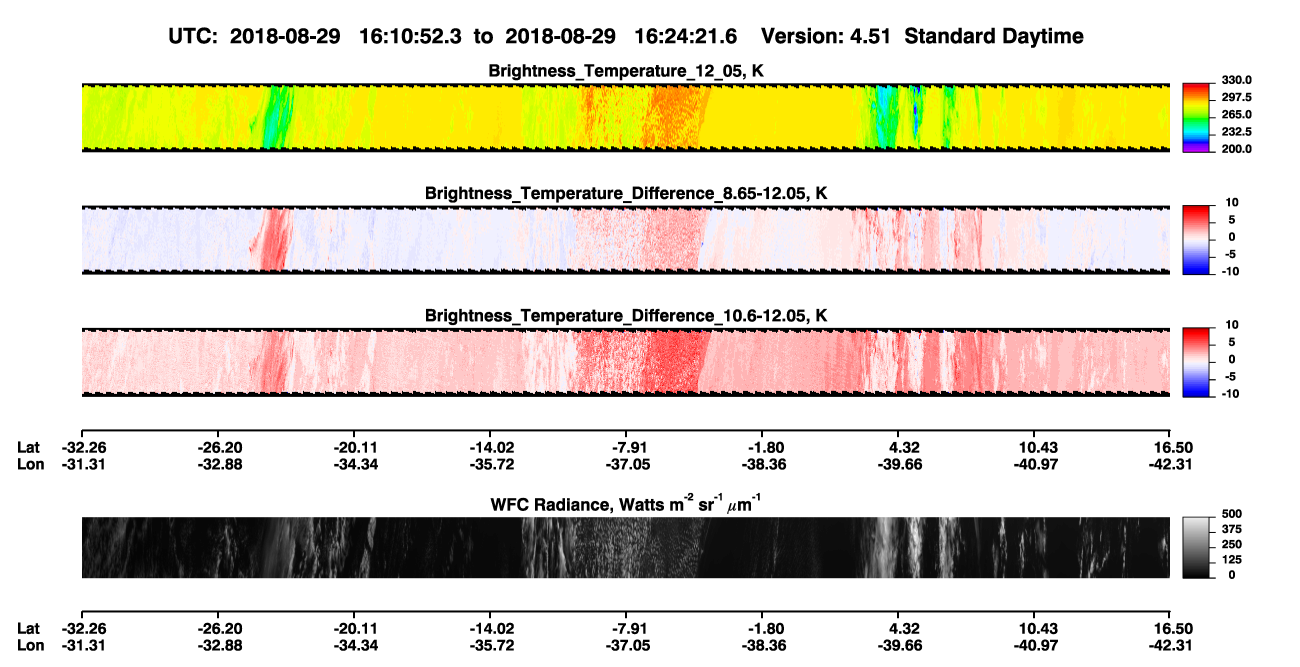
Task: Click the WFC Radiance grayscale bar
Action: (1194, 547)
